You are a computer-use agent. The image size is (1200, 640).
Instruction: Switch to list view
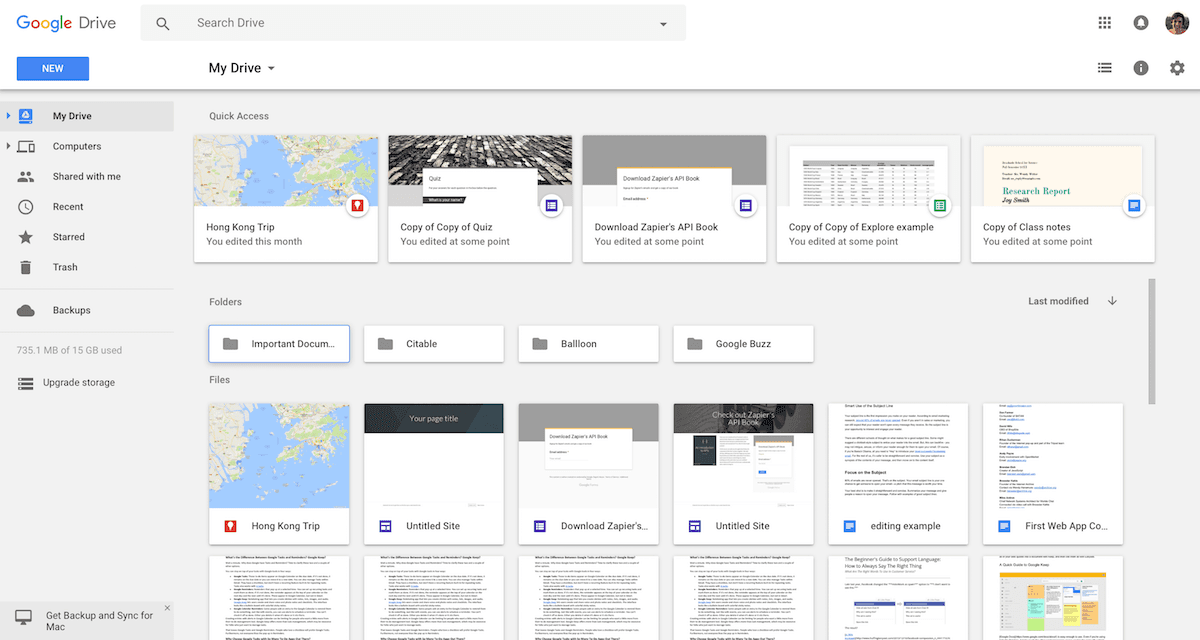pos(1105,68)
